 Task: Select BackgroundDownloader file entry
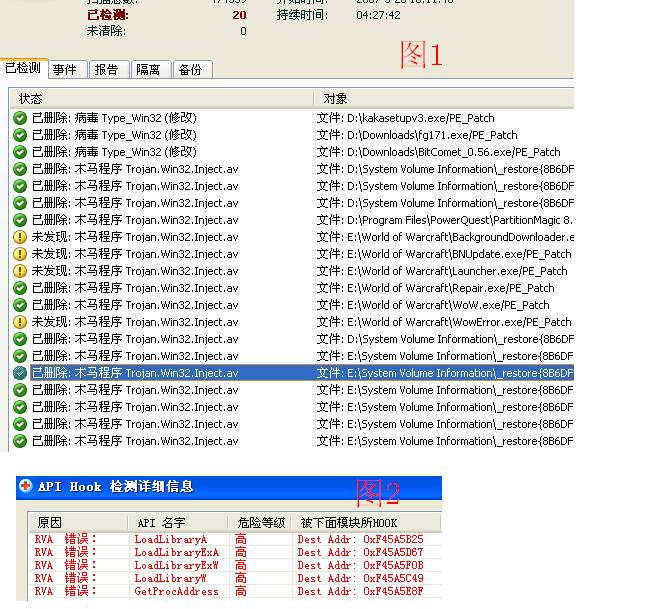pos(445,237)
